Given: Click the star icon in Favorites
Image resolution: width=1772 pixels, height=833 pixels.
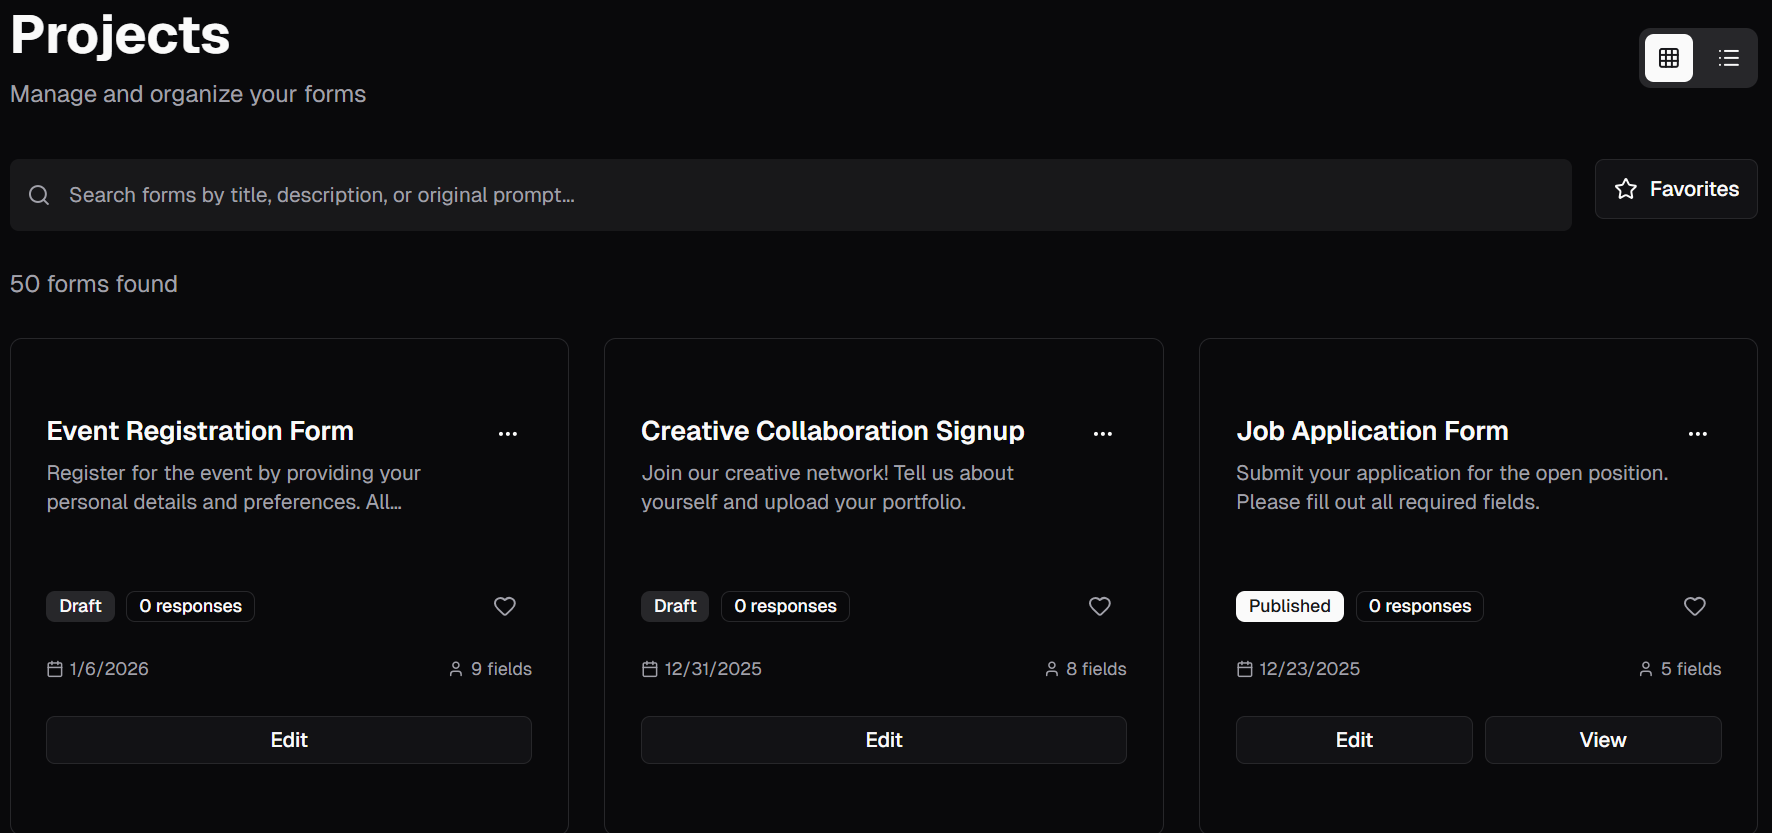Looking at the screenshot, I should [x=1626, y=189].
